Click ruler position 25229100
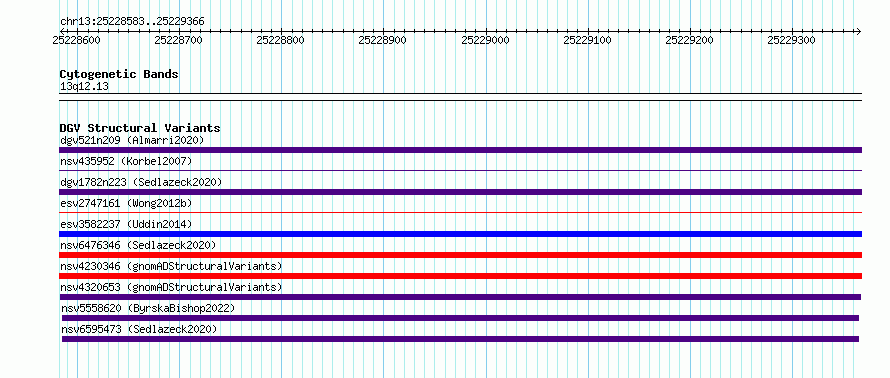Viewport: 890px width, 378px height. pyautogui.click(x=587, y=40)
